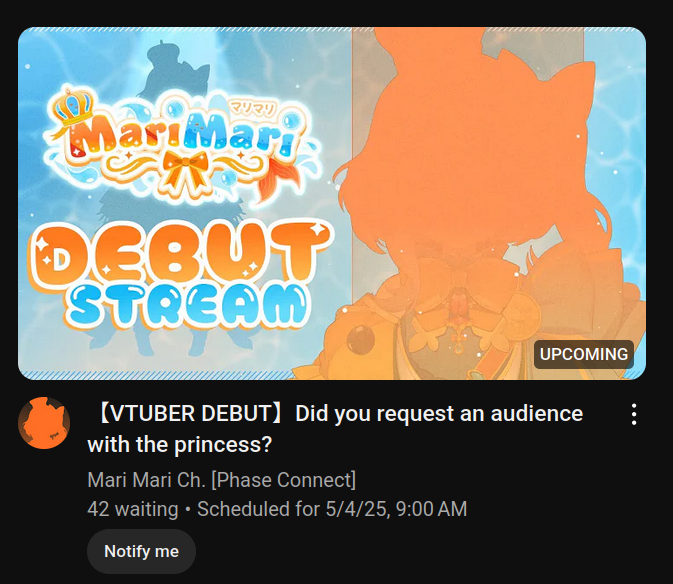Open Mari Mari Ch. [Phase Connect] channel
Viewport: 673px width, 584px height.
tap(221, 480)
